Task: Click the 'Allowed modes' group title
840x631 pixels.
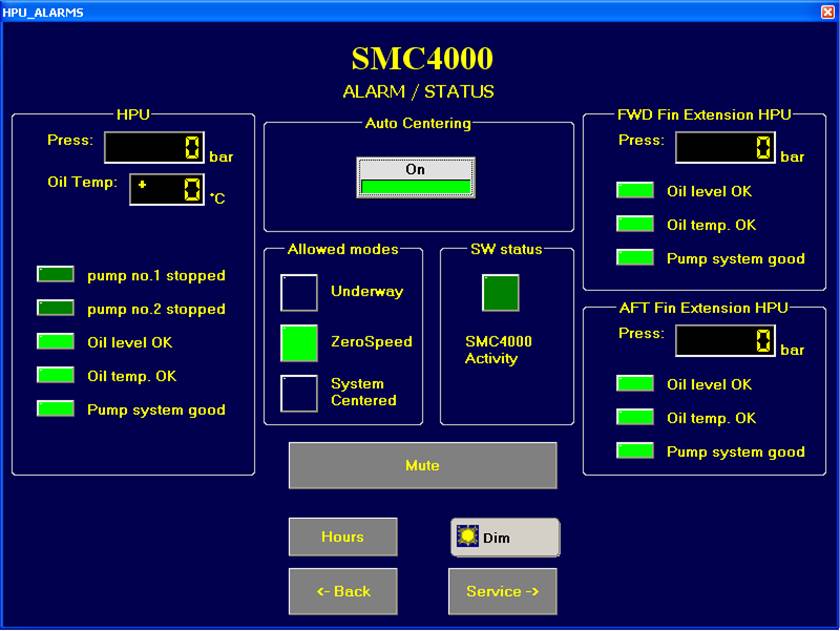Action: (343, 249)
